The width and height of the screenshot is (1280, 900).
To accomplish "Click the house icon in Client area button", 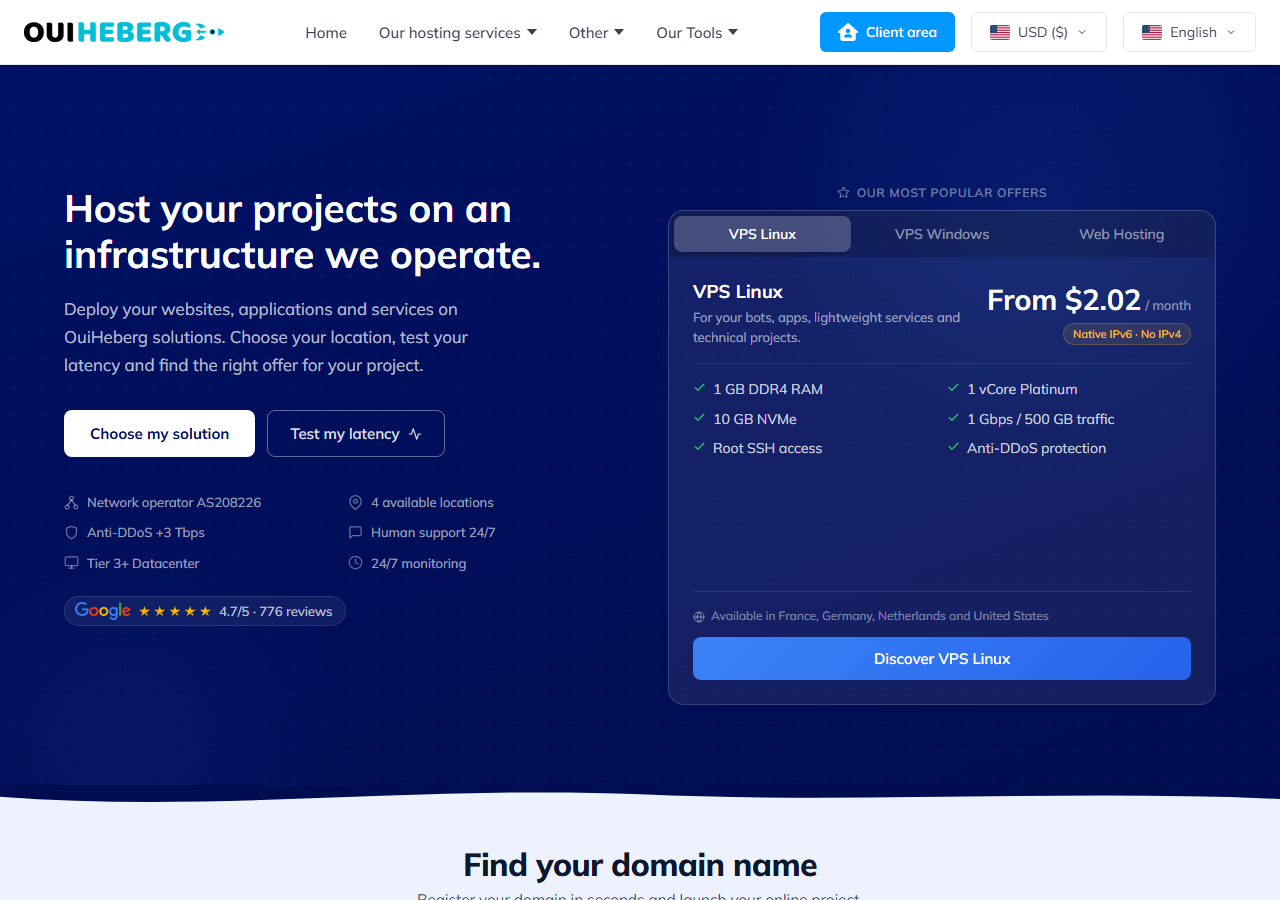I will click(x=848, y=32).
